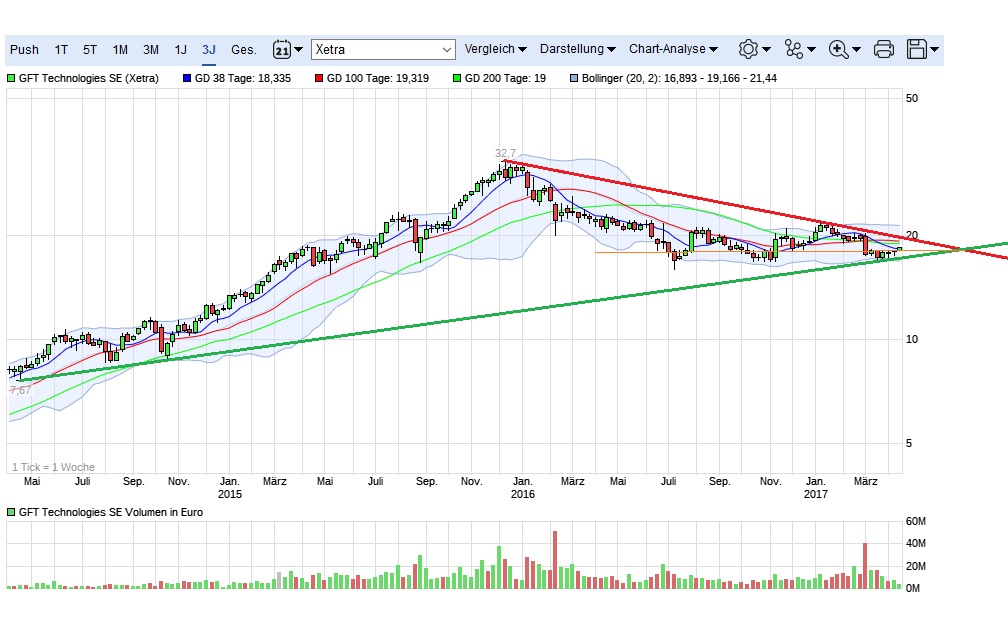Open the Darstellung dropdown menu
Screen dimensions: 1008x630
point(577,49)
